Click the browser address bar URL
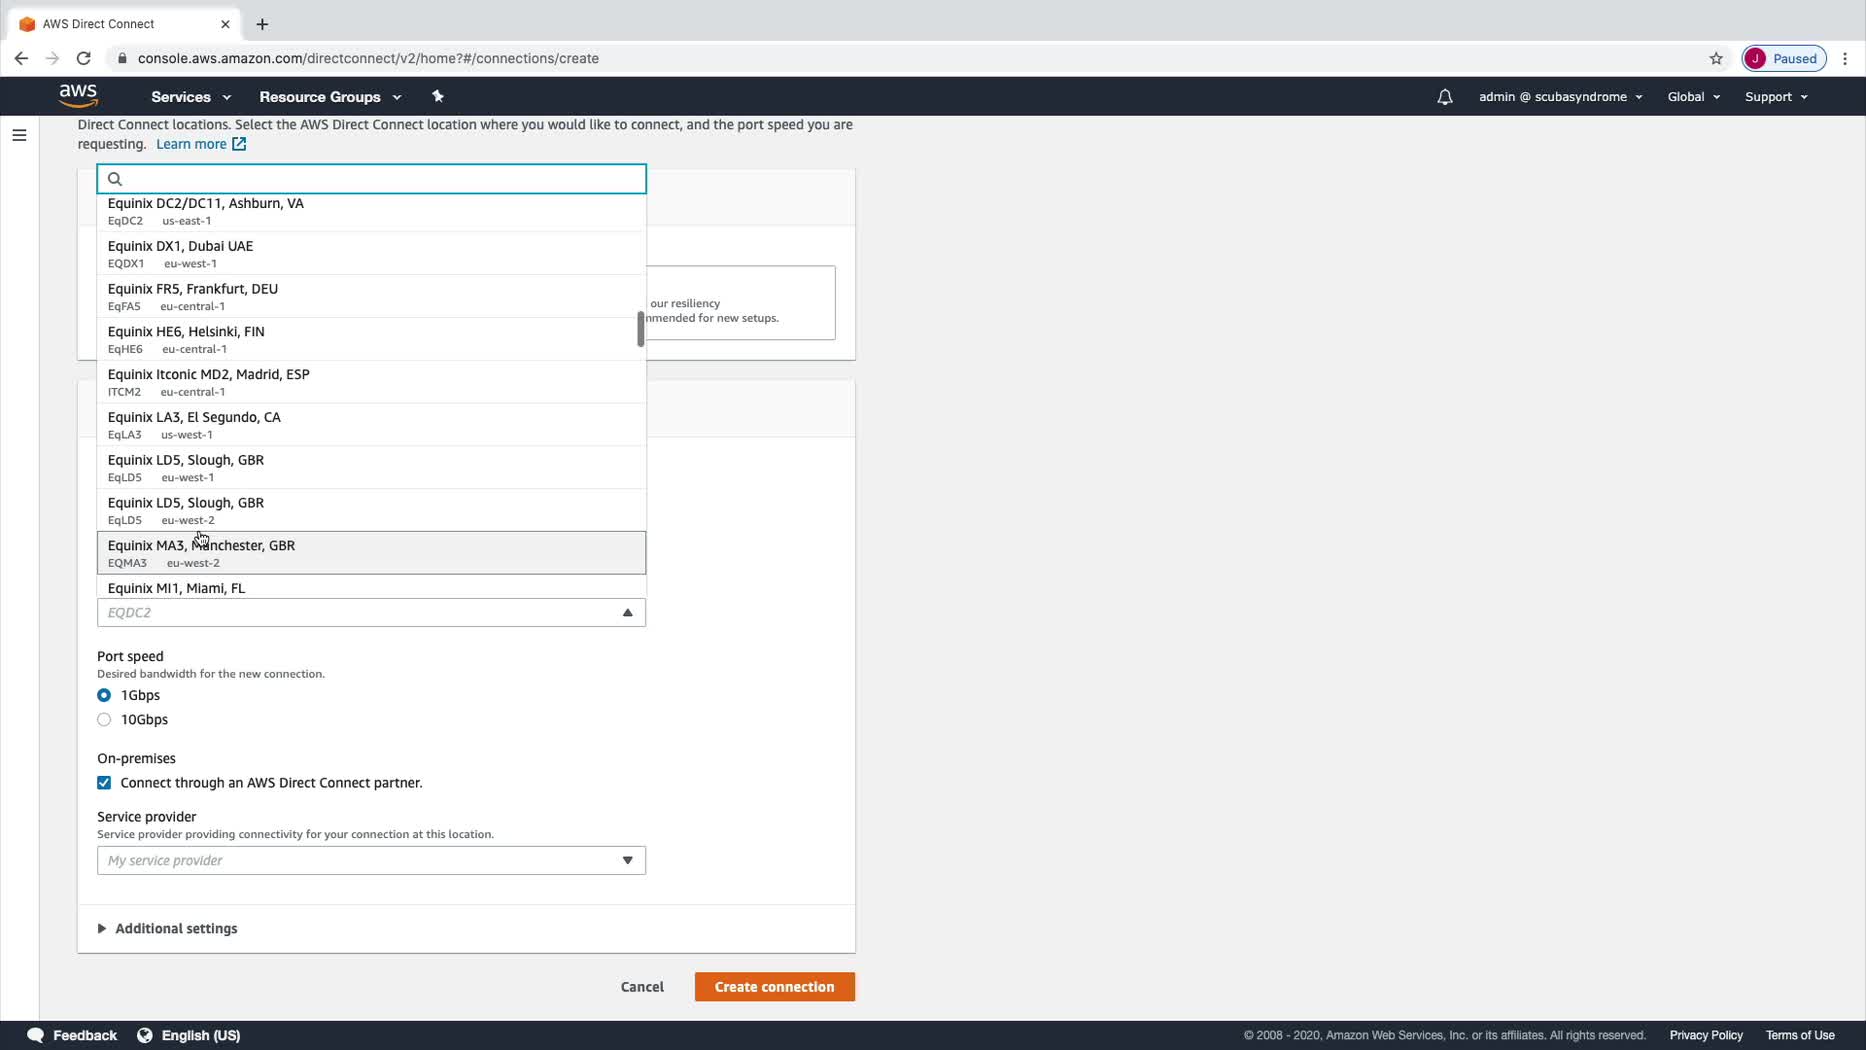 (x=368, y=58)
